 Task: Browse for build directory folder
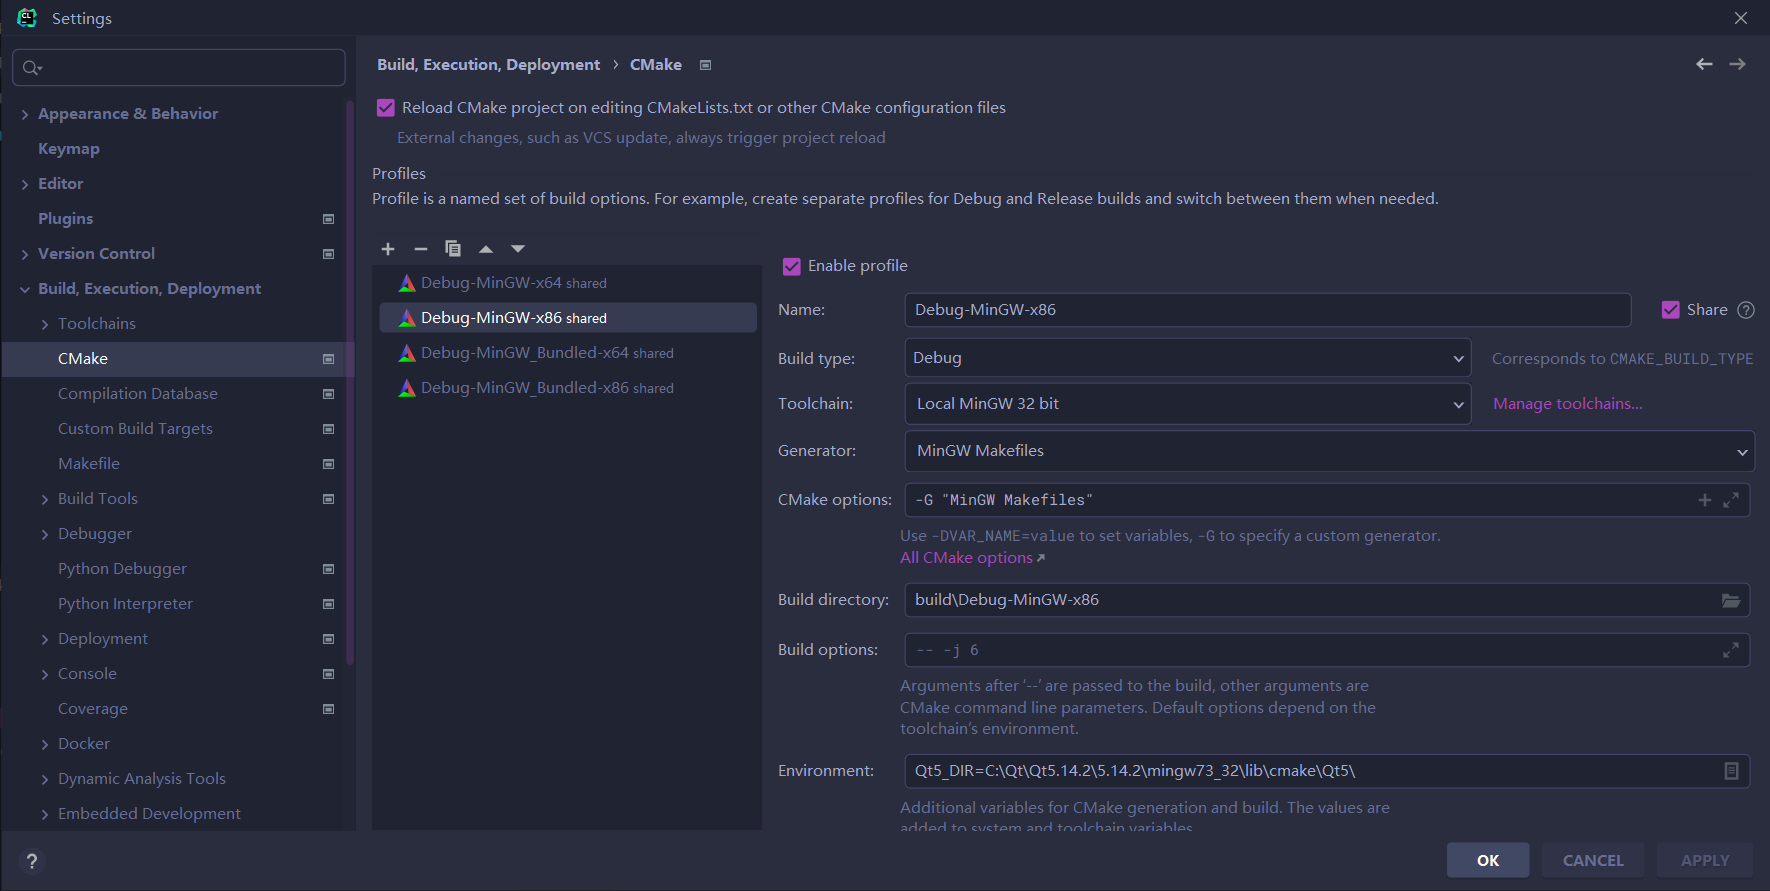pyautogui.click(x=1731, y=600)
